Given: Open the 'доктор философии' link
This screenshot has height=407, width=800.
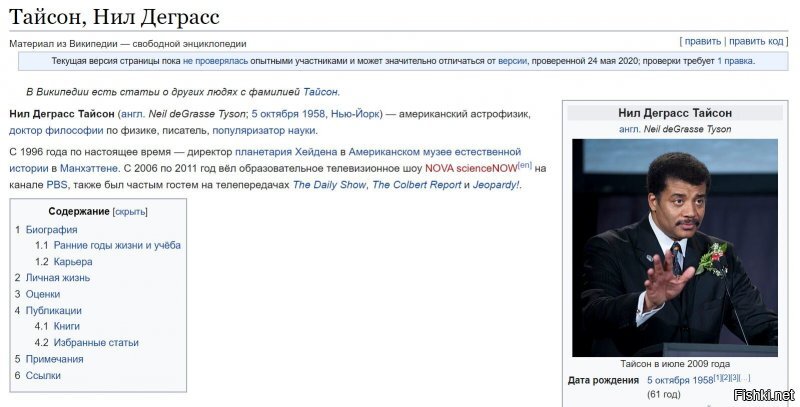Looking at the screenshot, I should (56, 131).
